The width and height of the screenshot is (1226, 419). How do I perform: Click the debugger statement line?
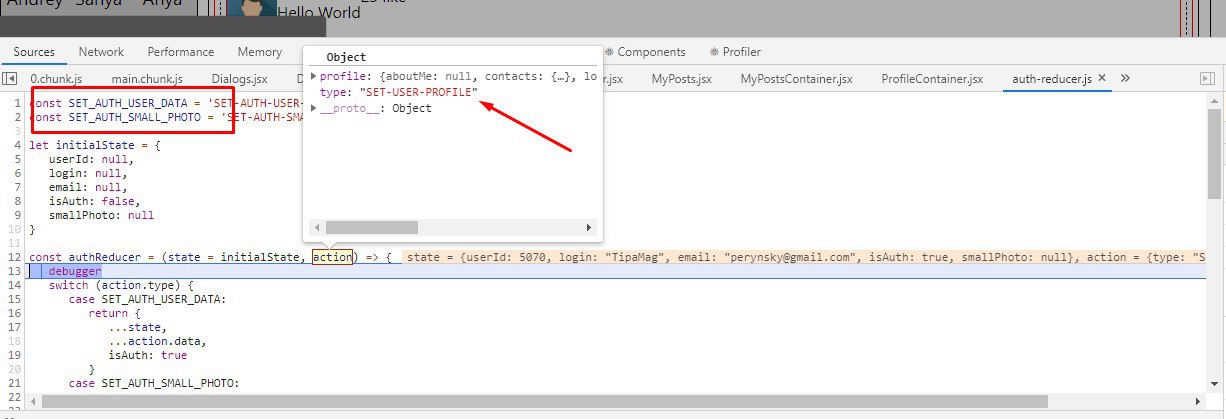pos(76,271)
